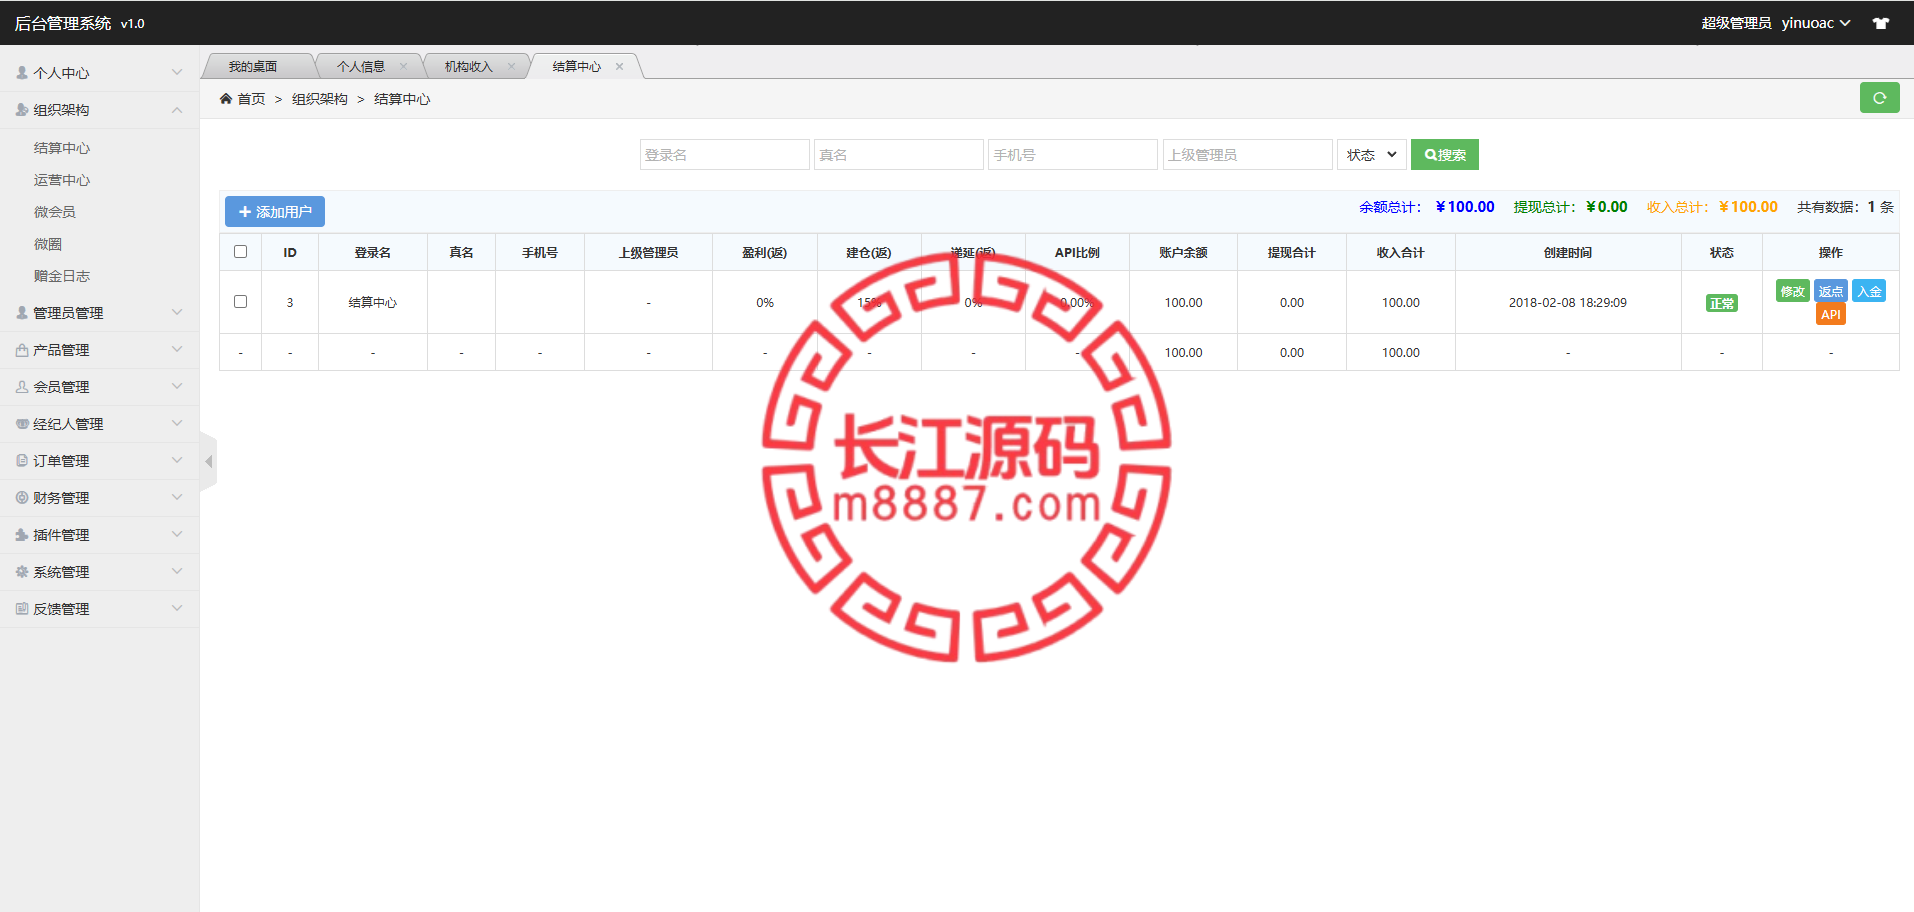Open the skin/shirt icon in top bar
The height and width of the screenshot is (912, 1914).
(x=1881, y=23)
